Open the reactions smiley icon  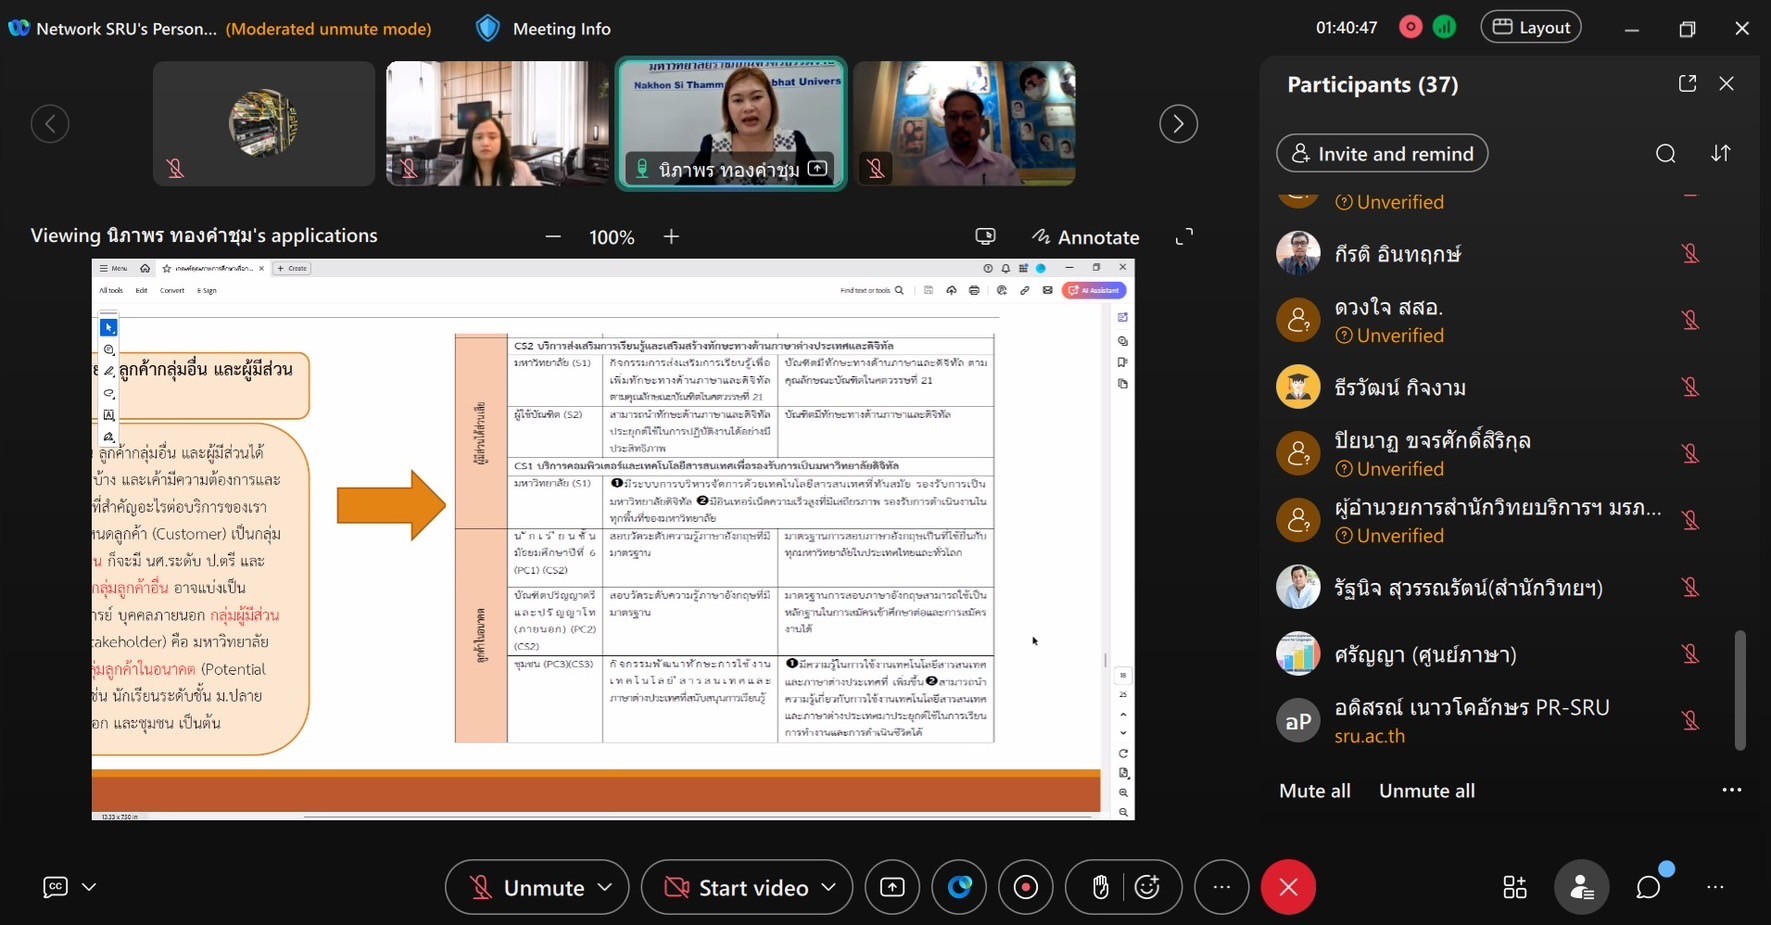tap(1148, 887)
